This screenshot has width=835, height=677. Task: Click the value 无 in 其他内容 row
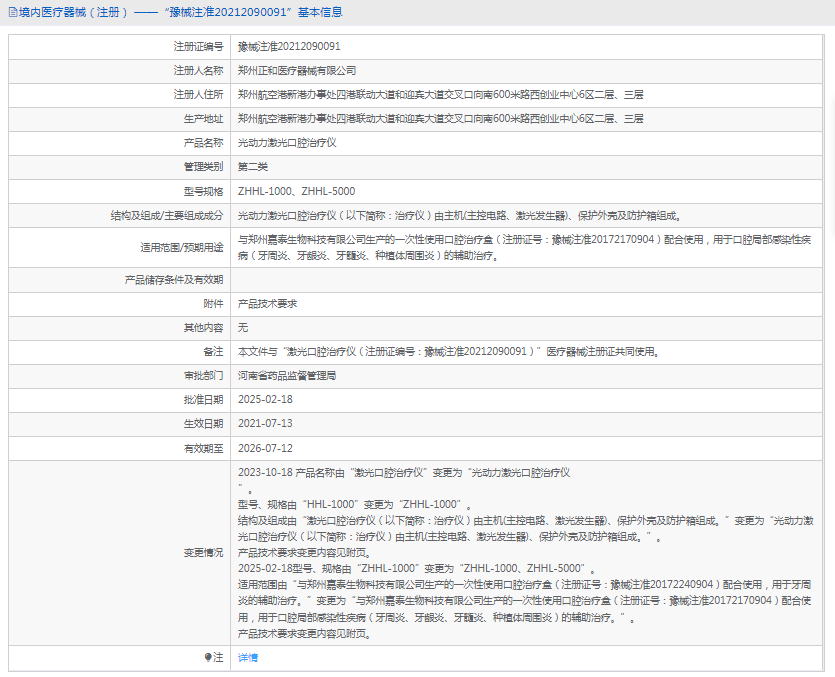(x=243, y=328)
